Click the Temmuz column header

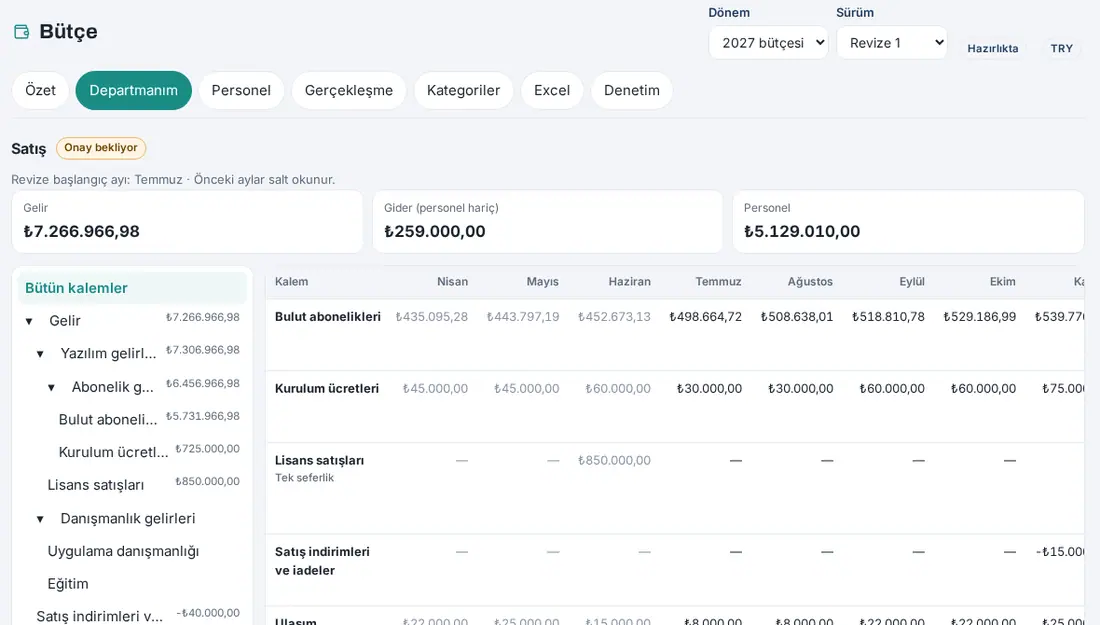(x=718, y=282)
